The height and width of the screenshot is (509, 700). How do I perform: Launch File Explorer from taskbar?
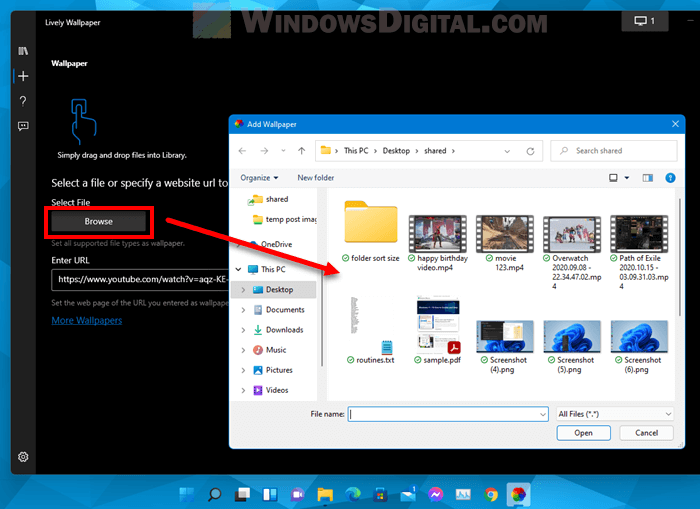pyautogui.click(x=325, y=494)
